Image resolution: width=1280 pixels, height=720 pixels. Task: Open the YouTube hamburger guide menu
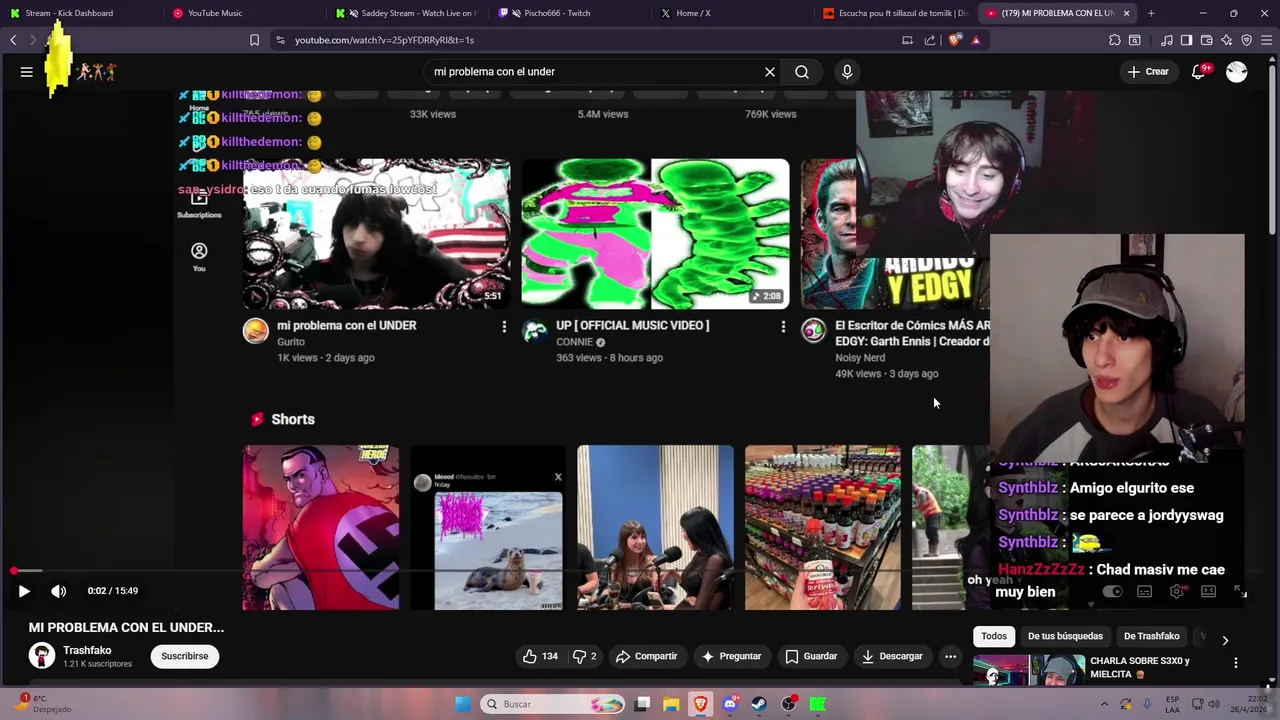tap(27, 72)
